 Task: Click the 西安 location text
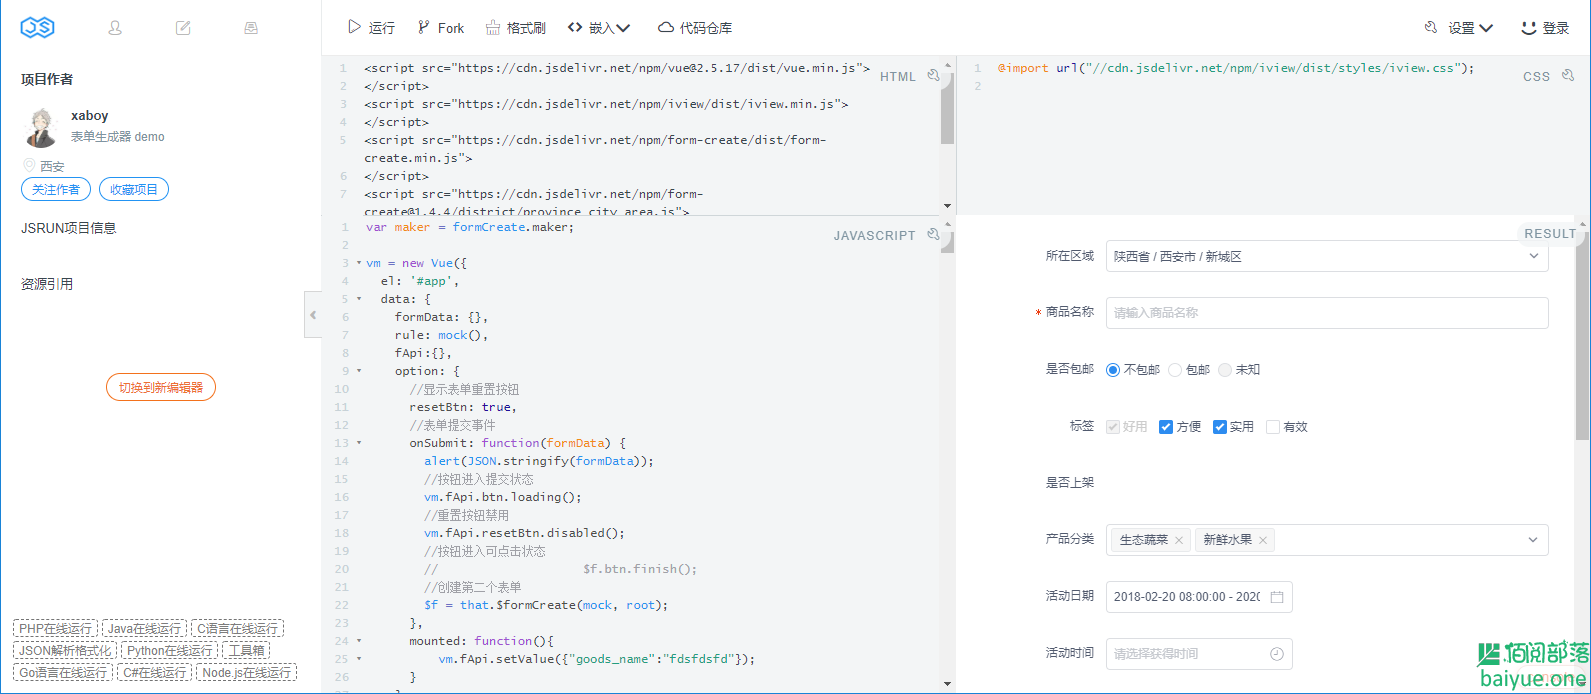point(52,167)
